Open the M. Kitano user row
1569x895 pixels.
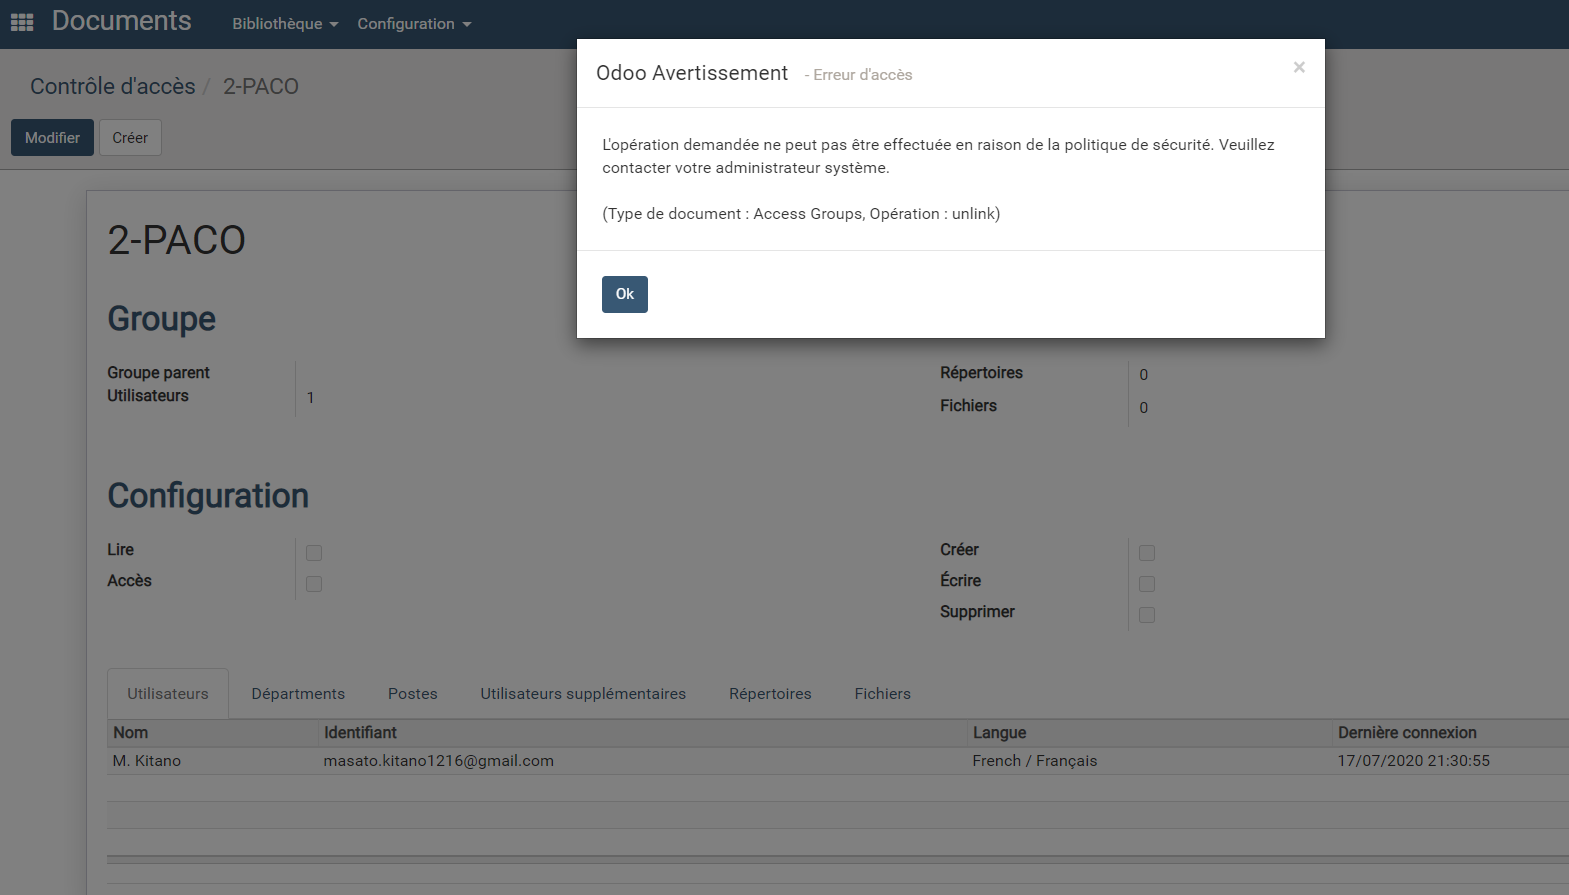tap(147, 761)
